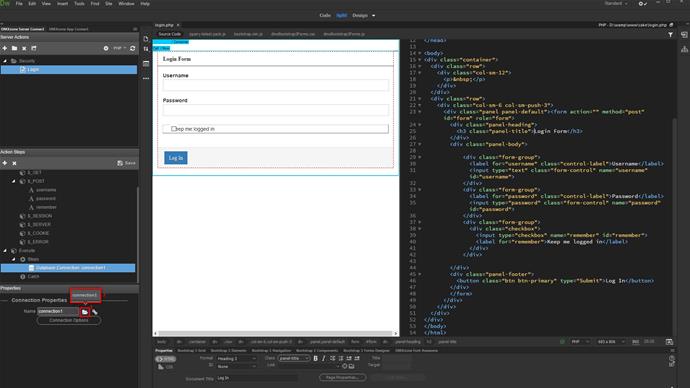Click the Username input in design view
Image resolution: width=690 pixels, height=388 pixels.
tap(275, 85)
